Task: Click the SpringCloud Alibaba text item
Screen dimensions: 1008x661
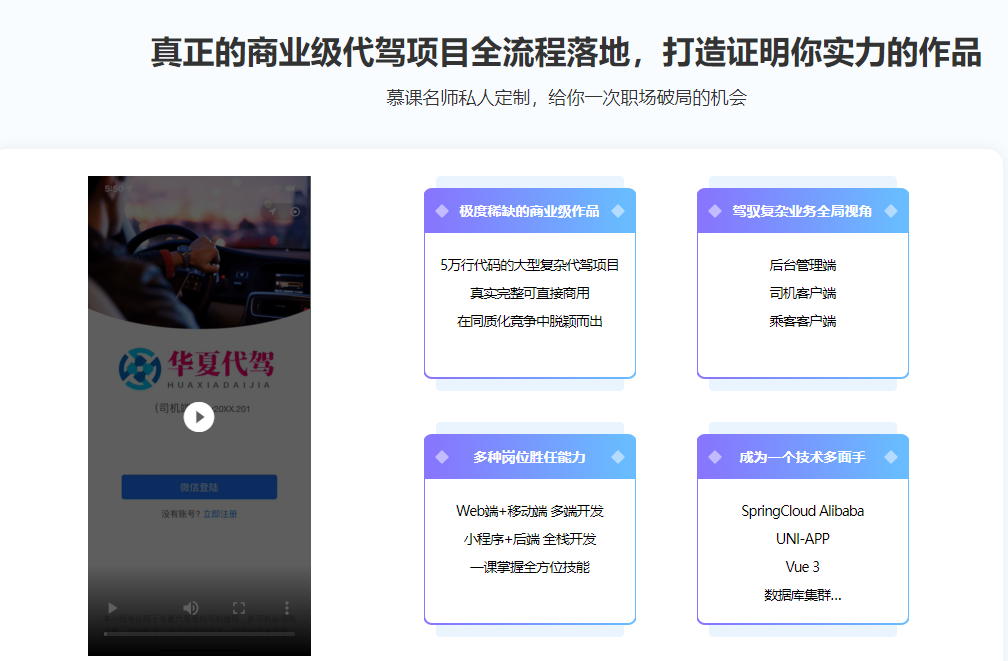Action: (x=802, y=511)
